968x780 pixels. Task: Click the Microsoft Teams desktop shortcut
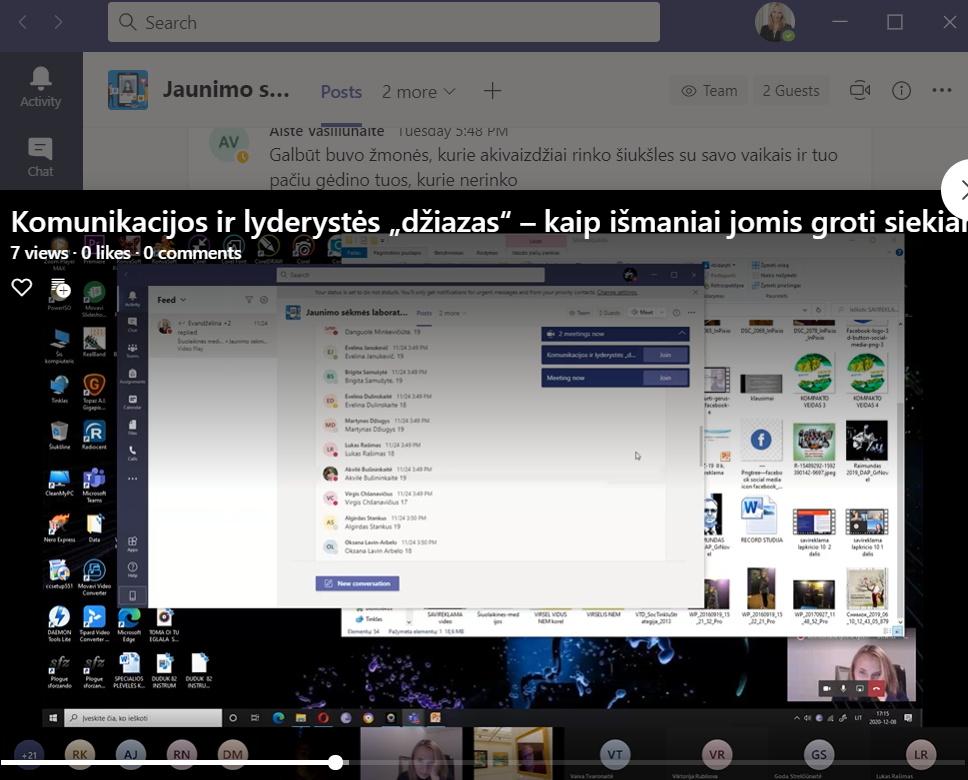(x=94, y=485)
